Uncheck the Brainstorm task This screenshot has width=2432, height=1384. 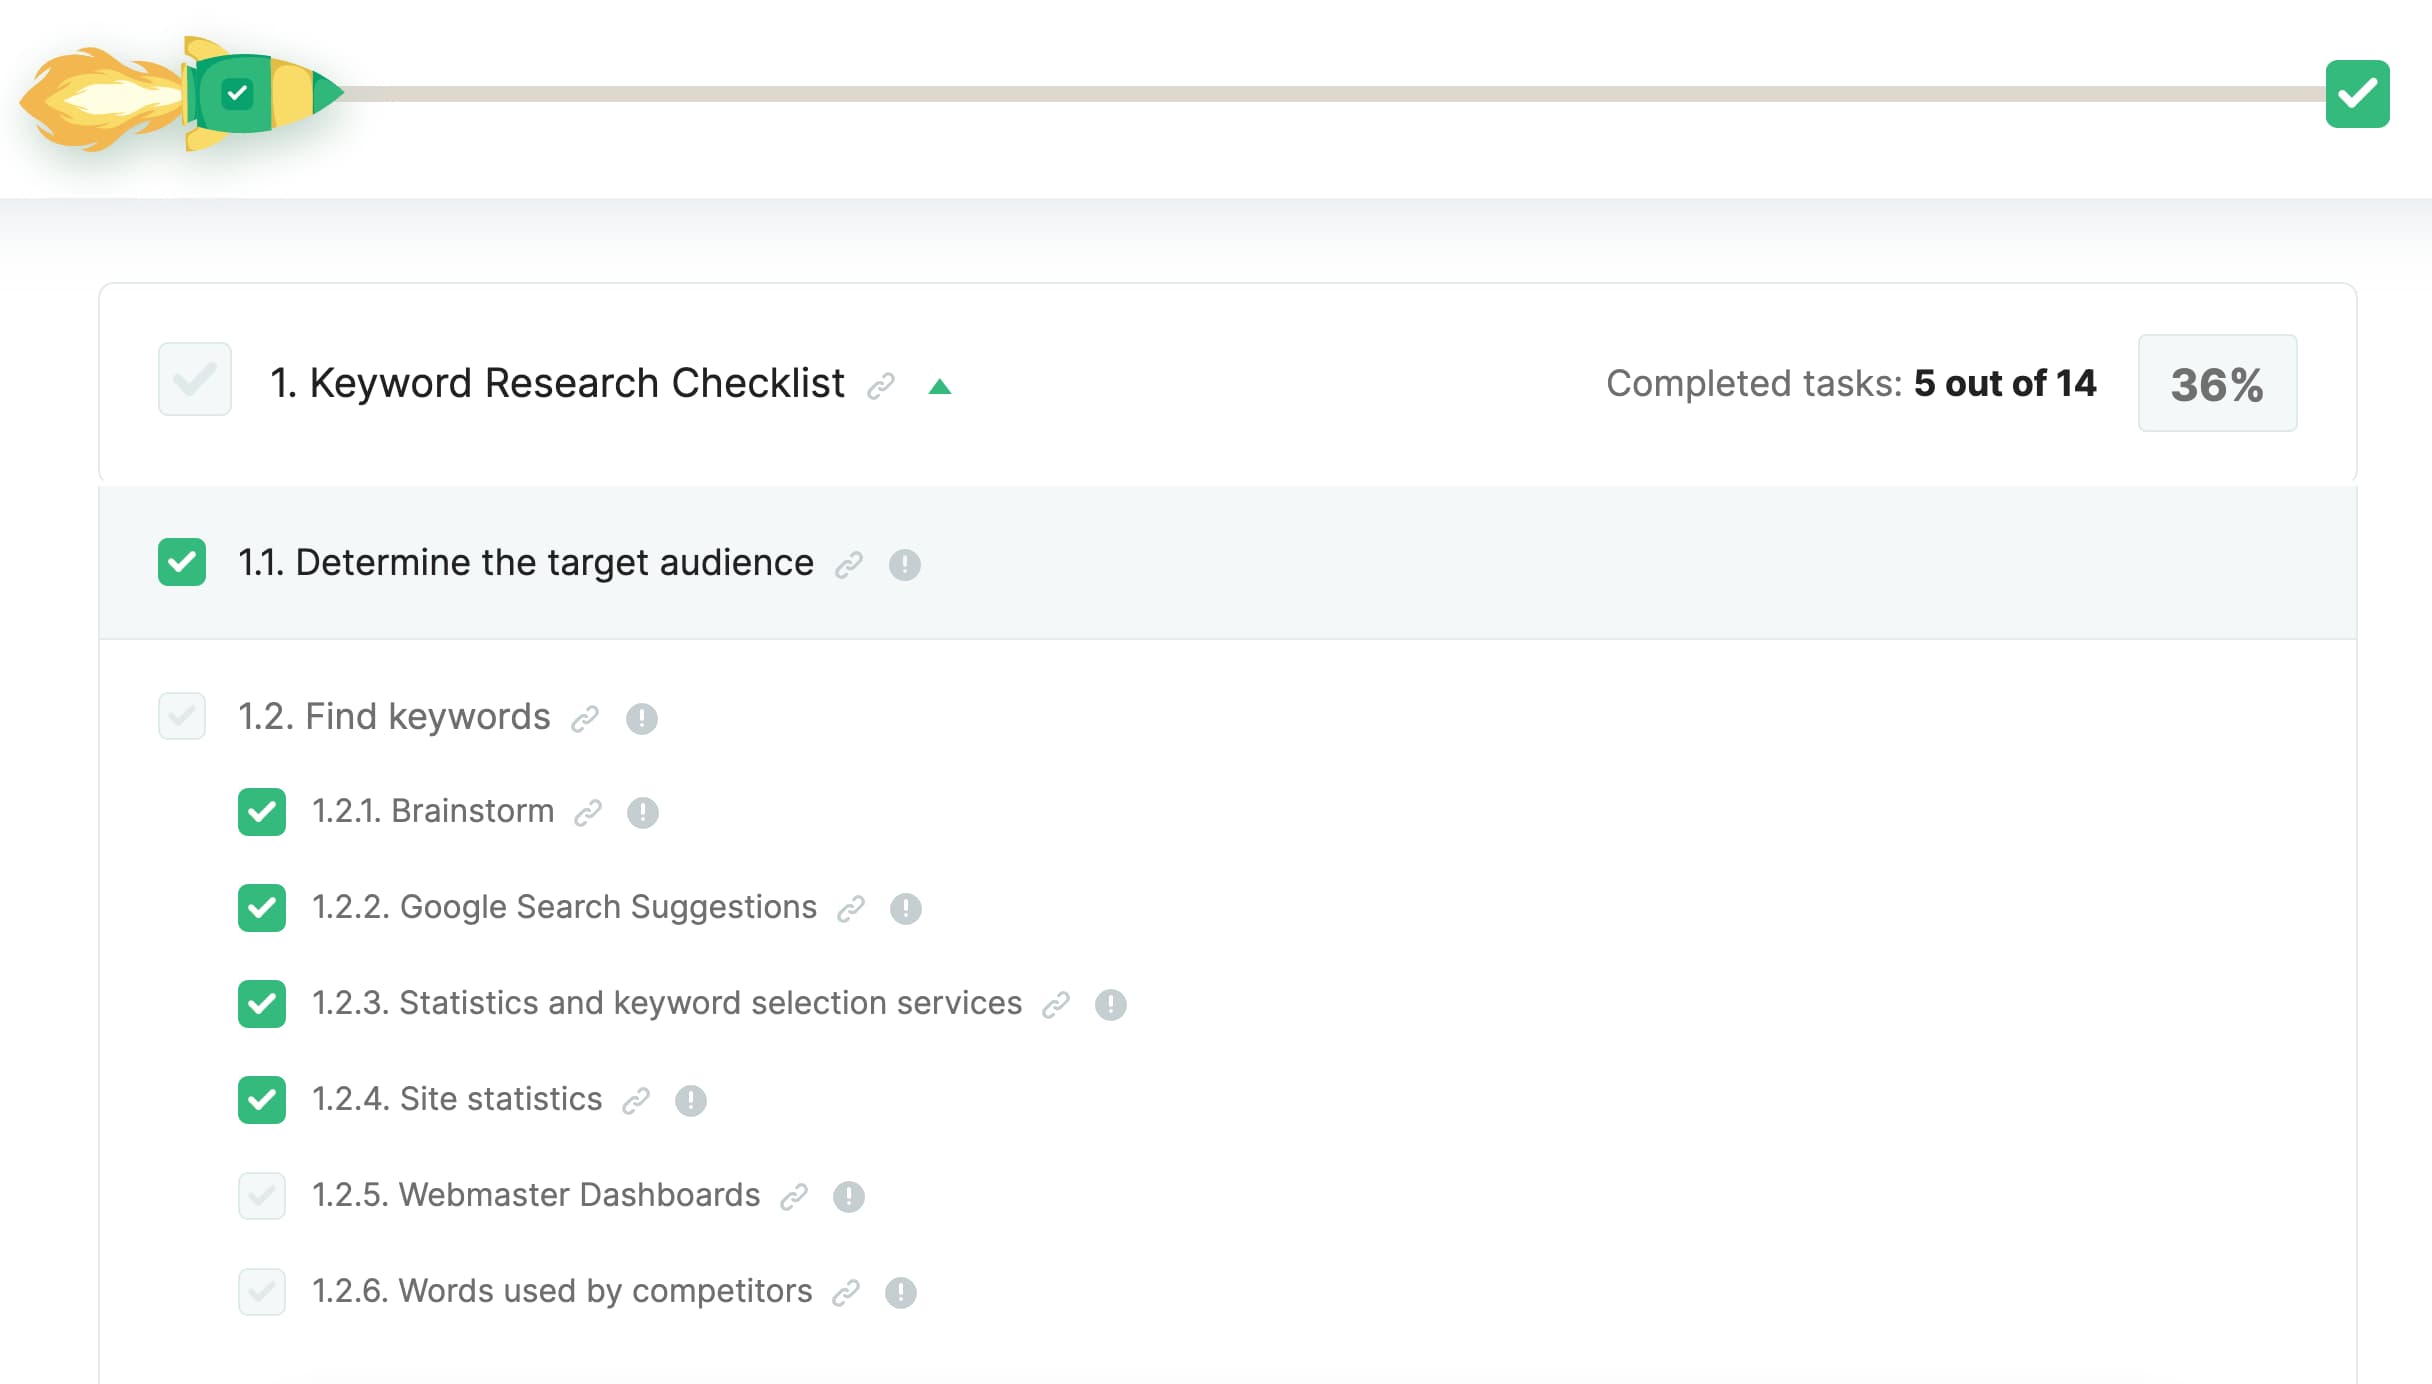click(x=261, y=812)
